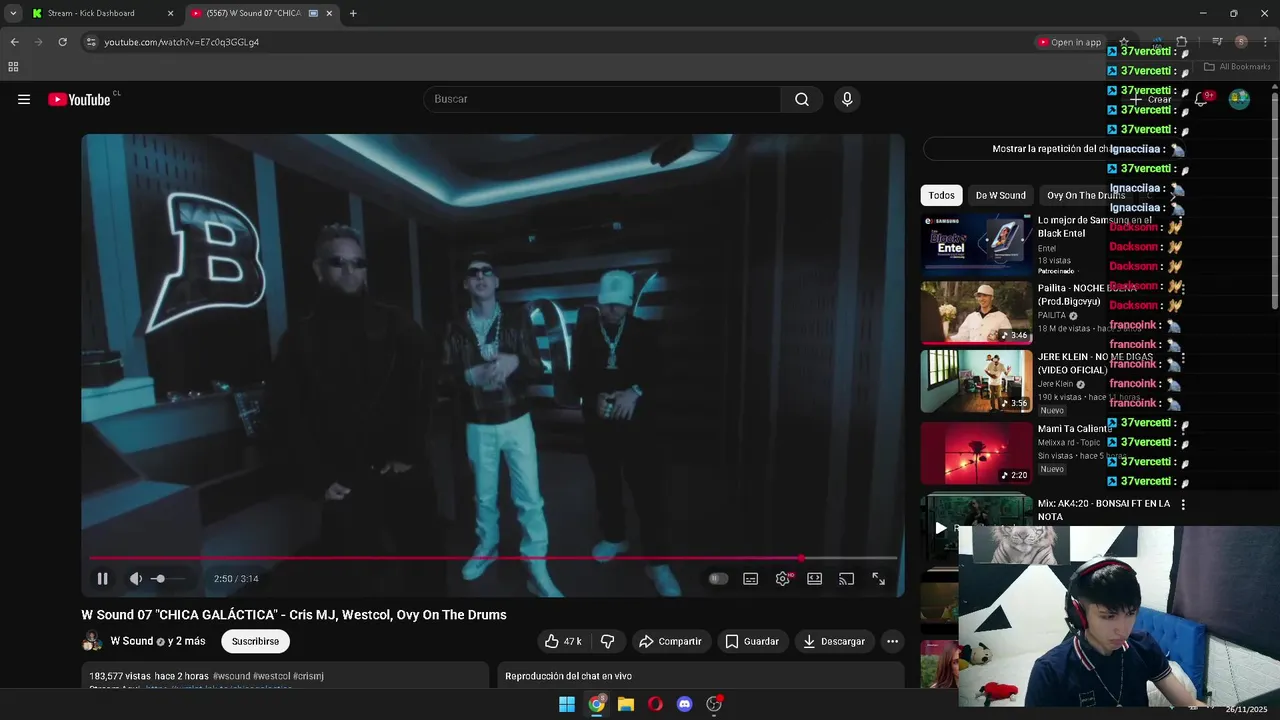Open File Explorer from taskbar
The height and width of the screenshot is (720, 1280).
(626, 704)
